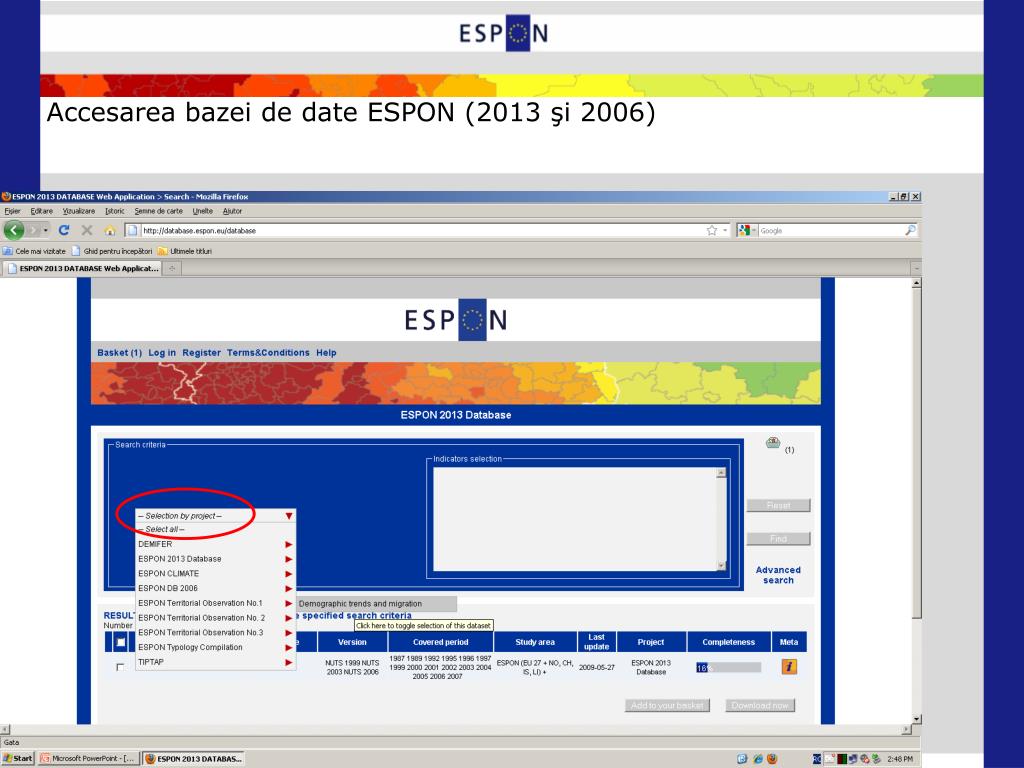Expand ESPON DB 2006 project entry

pyautogui.click(x=216, y=588)
